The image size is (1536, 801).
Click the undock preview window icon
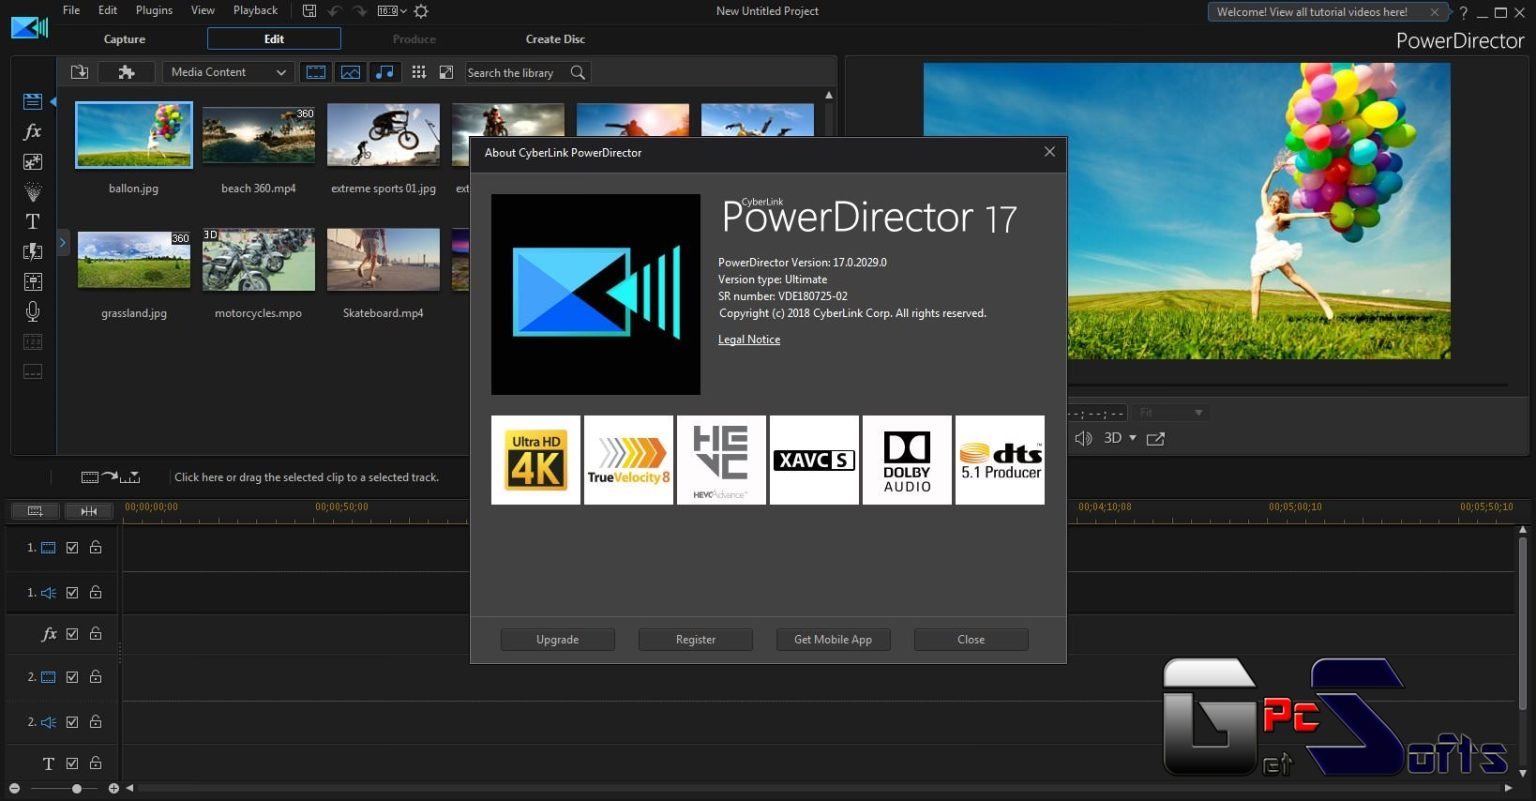[1155, 438]
